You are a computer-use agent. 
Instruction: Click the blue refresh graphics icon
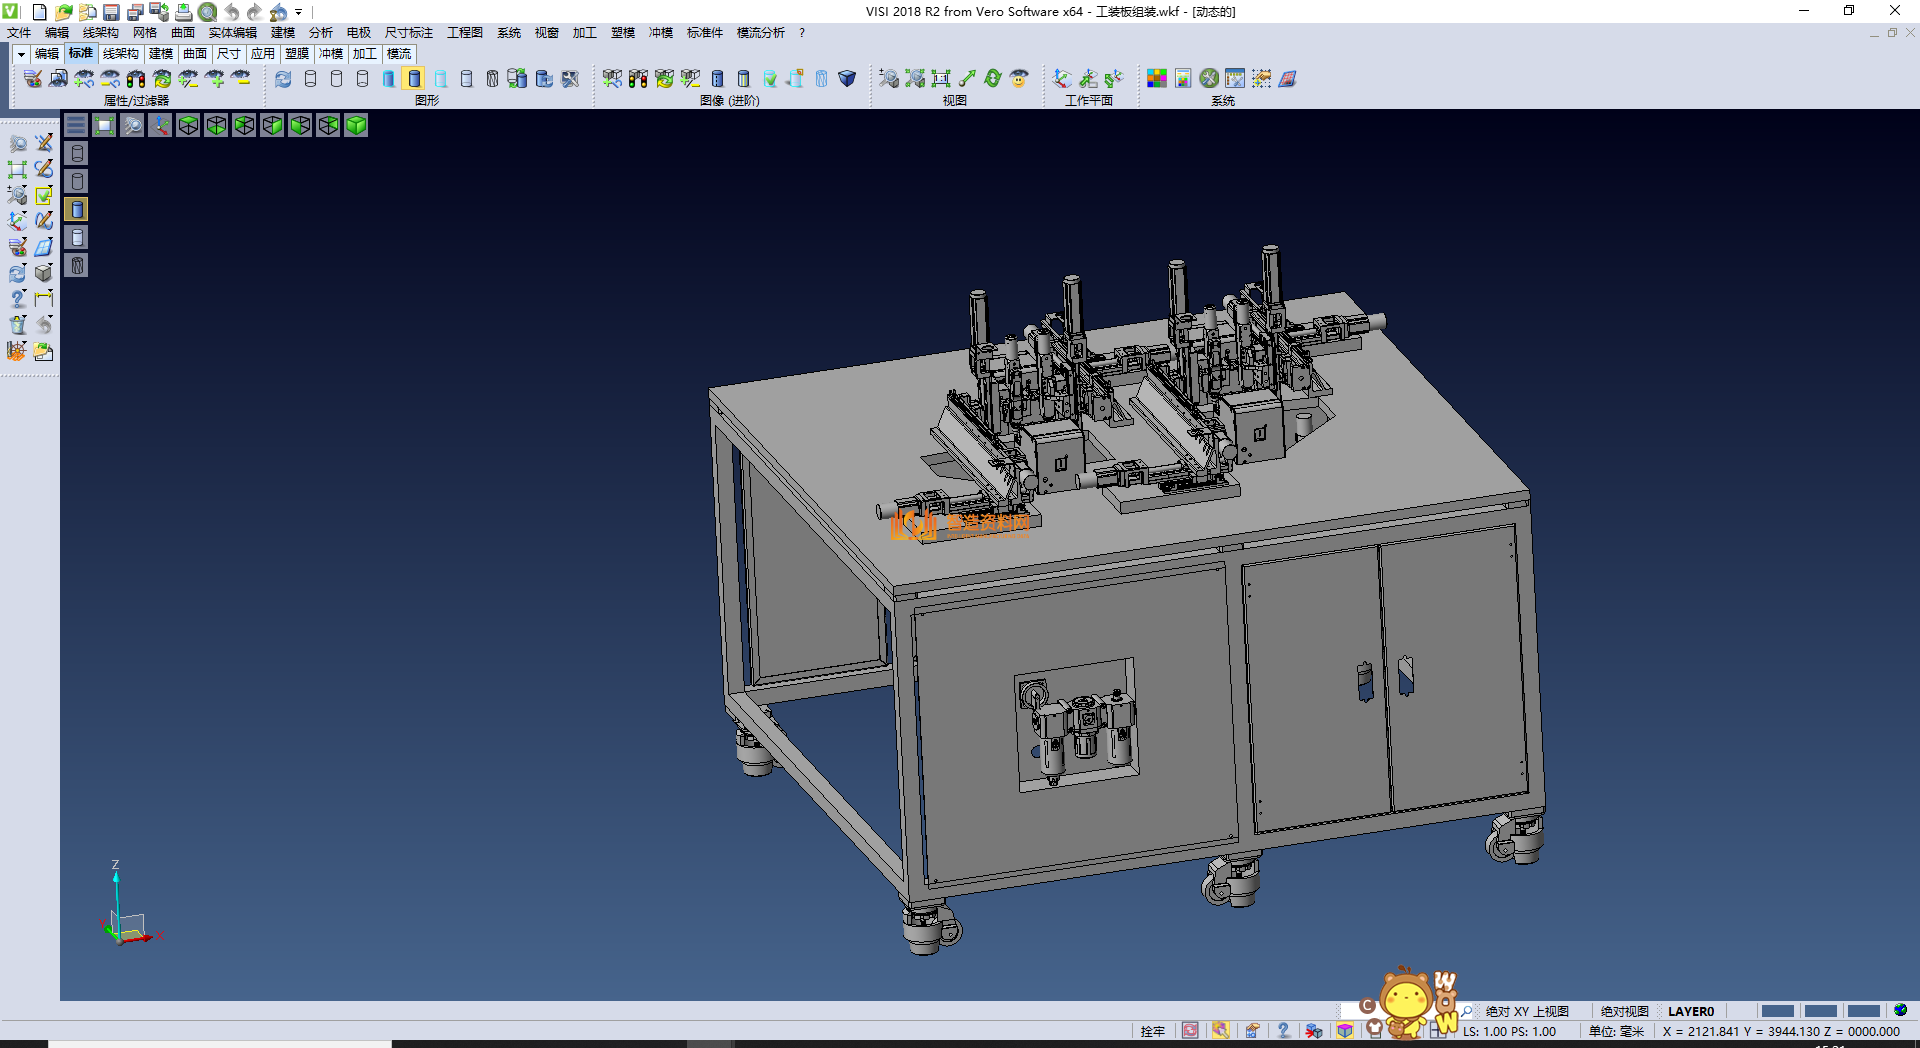click(x=284, y=79)
